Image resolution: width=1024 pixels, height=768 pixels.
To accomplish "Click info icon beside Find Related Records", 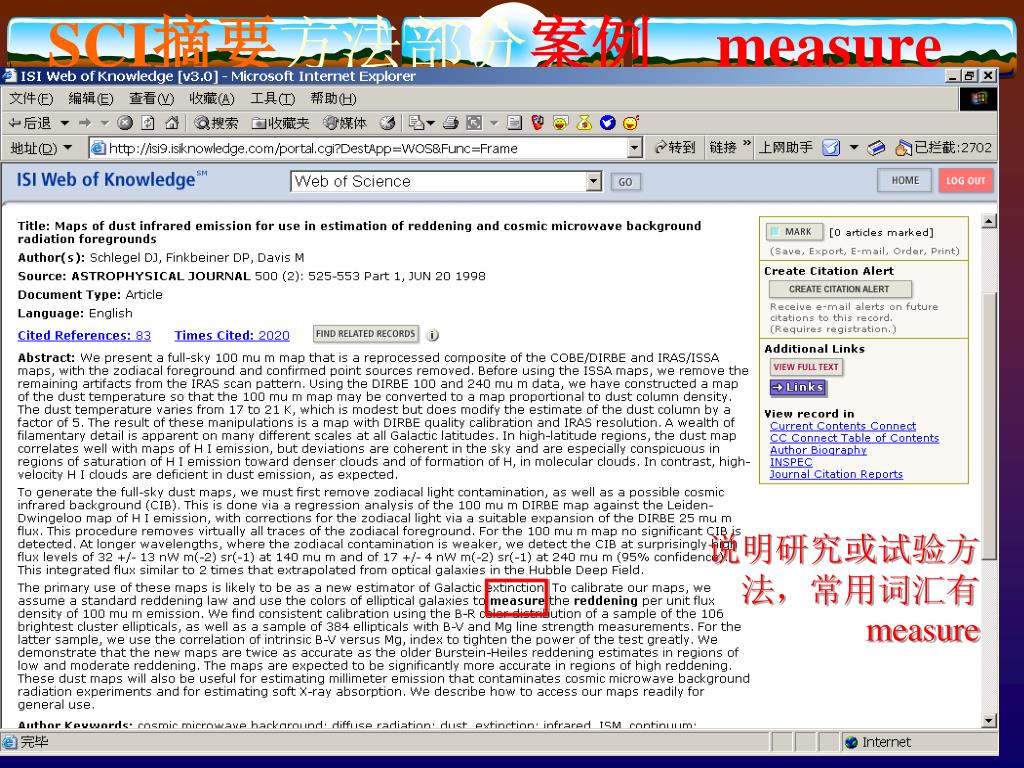I will point(432,335).
